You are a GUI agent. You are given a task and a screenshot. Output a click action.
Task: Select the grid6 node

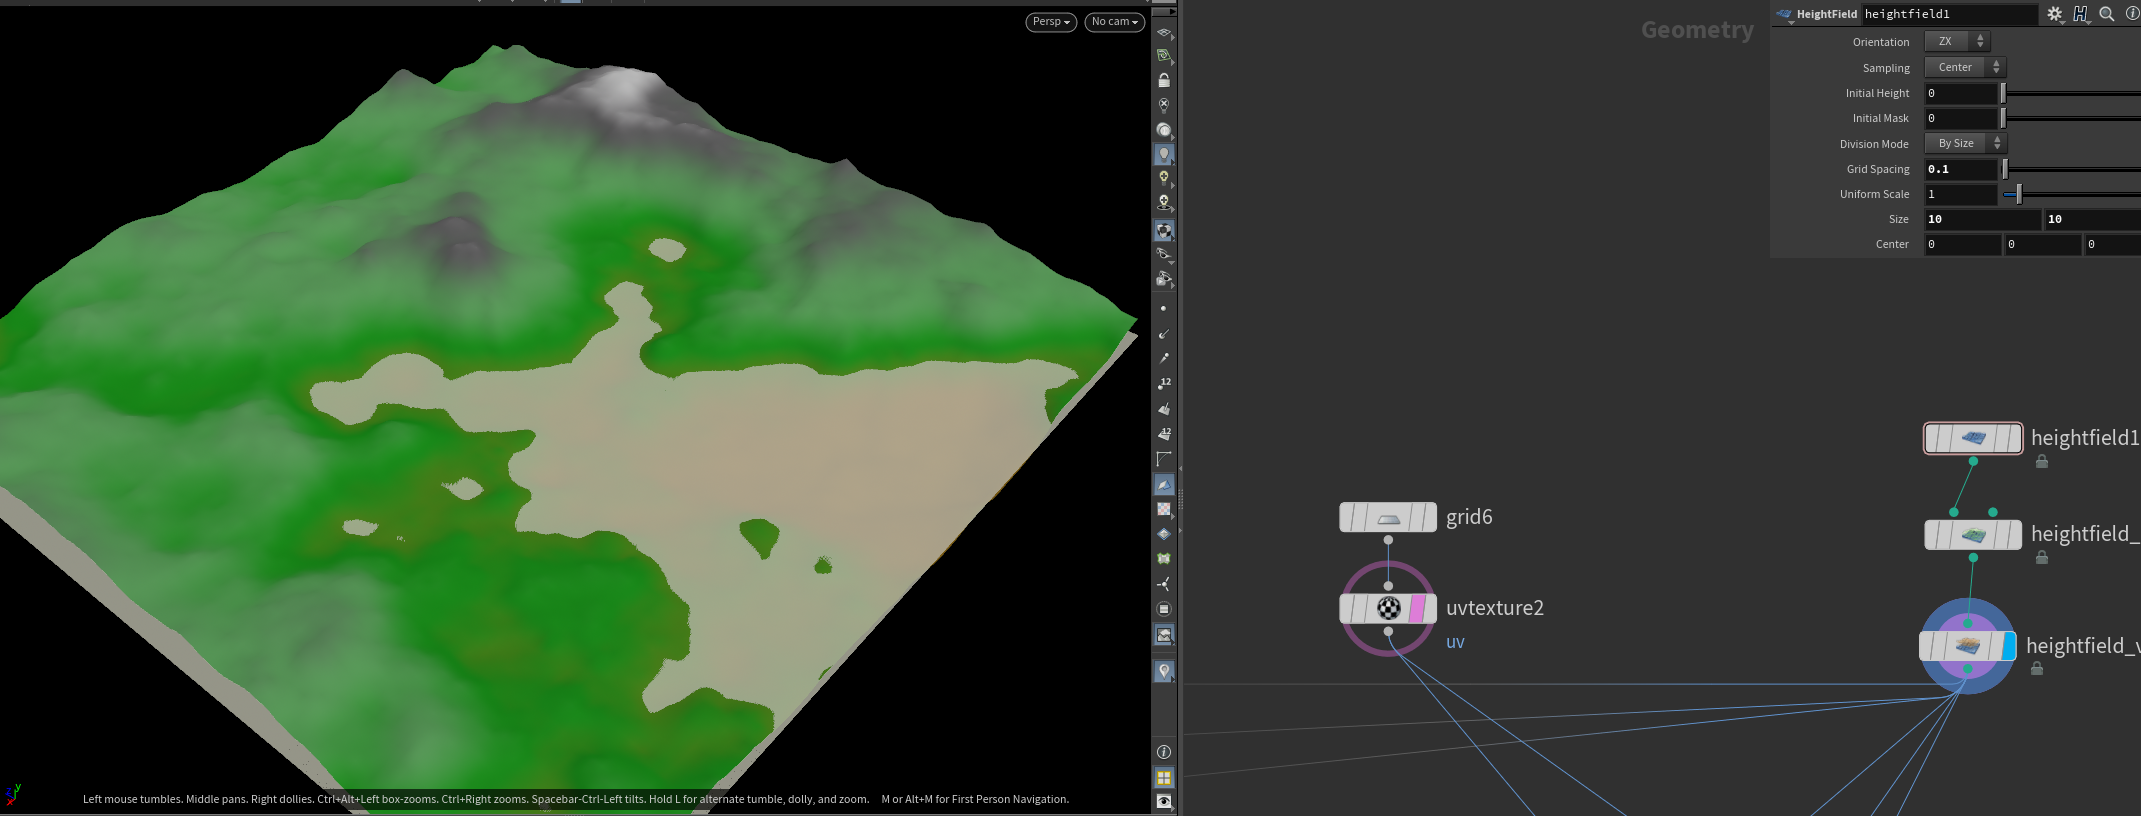pos(1388,518)
